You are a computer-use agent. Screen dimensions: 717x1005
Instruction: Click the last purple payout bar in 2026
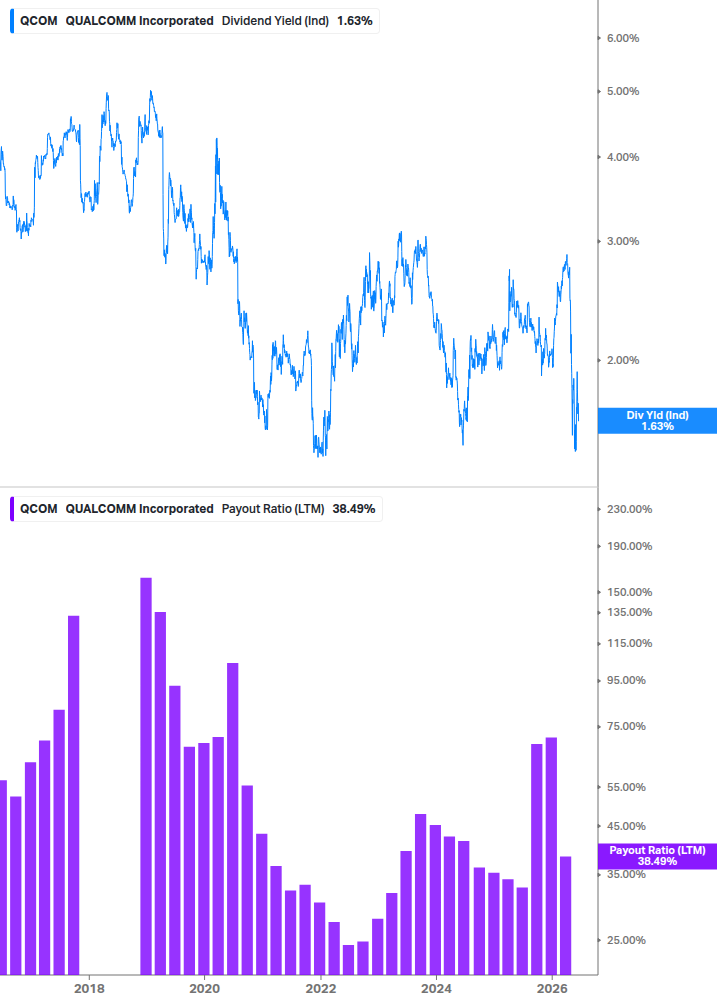565,915
